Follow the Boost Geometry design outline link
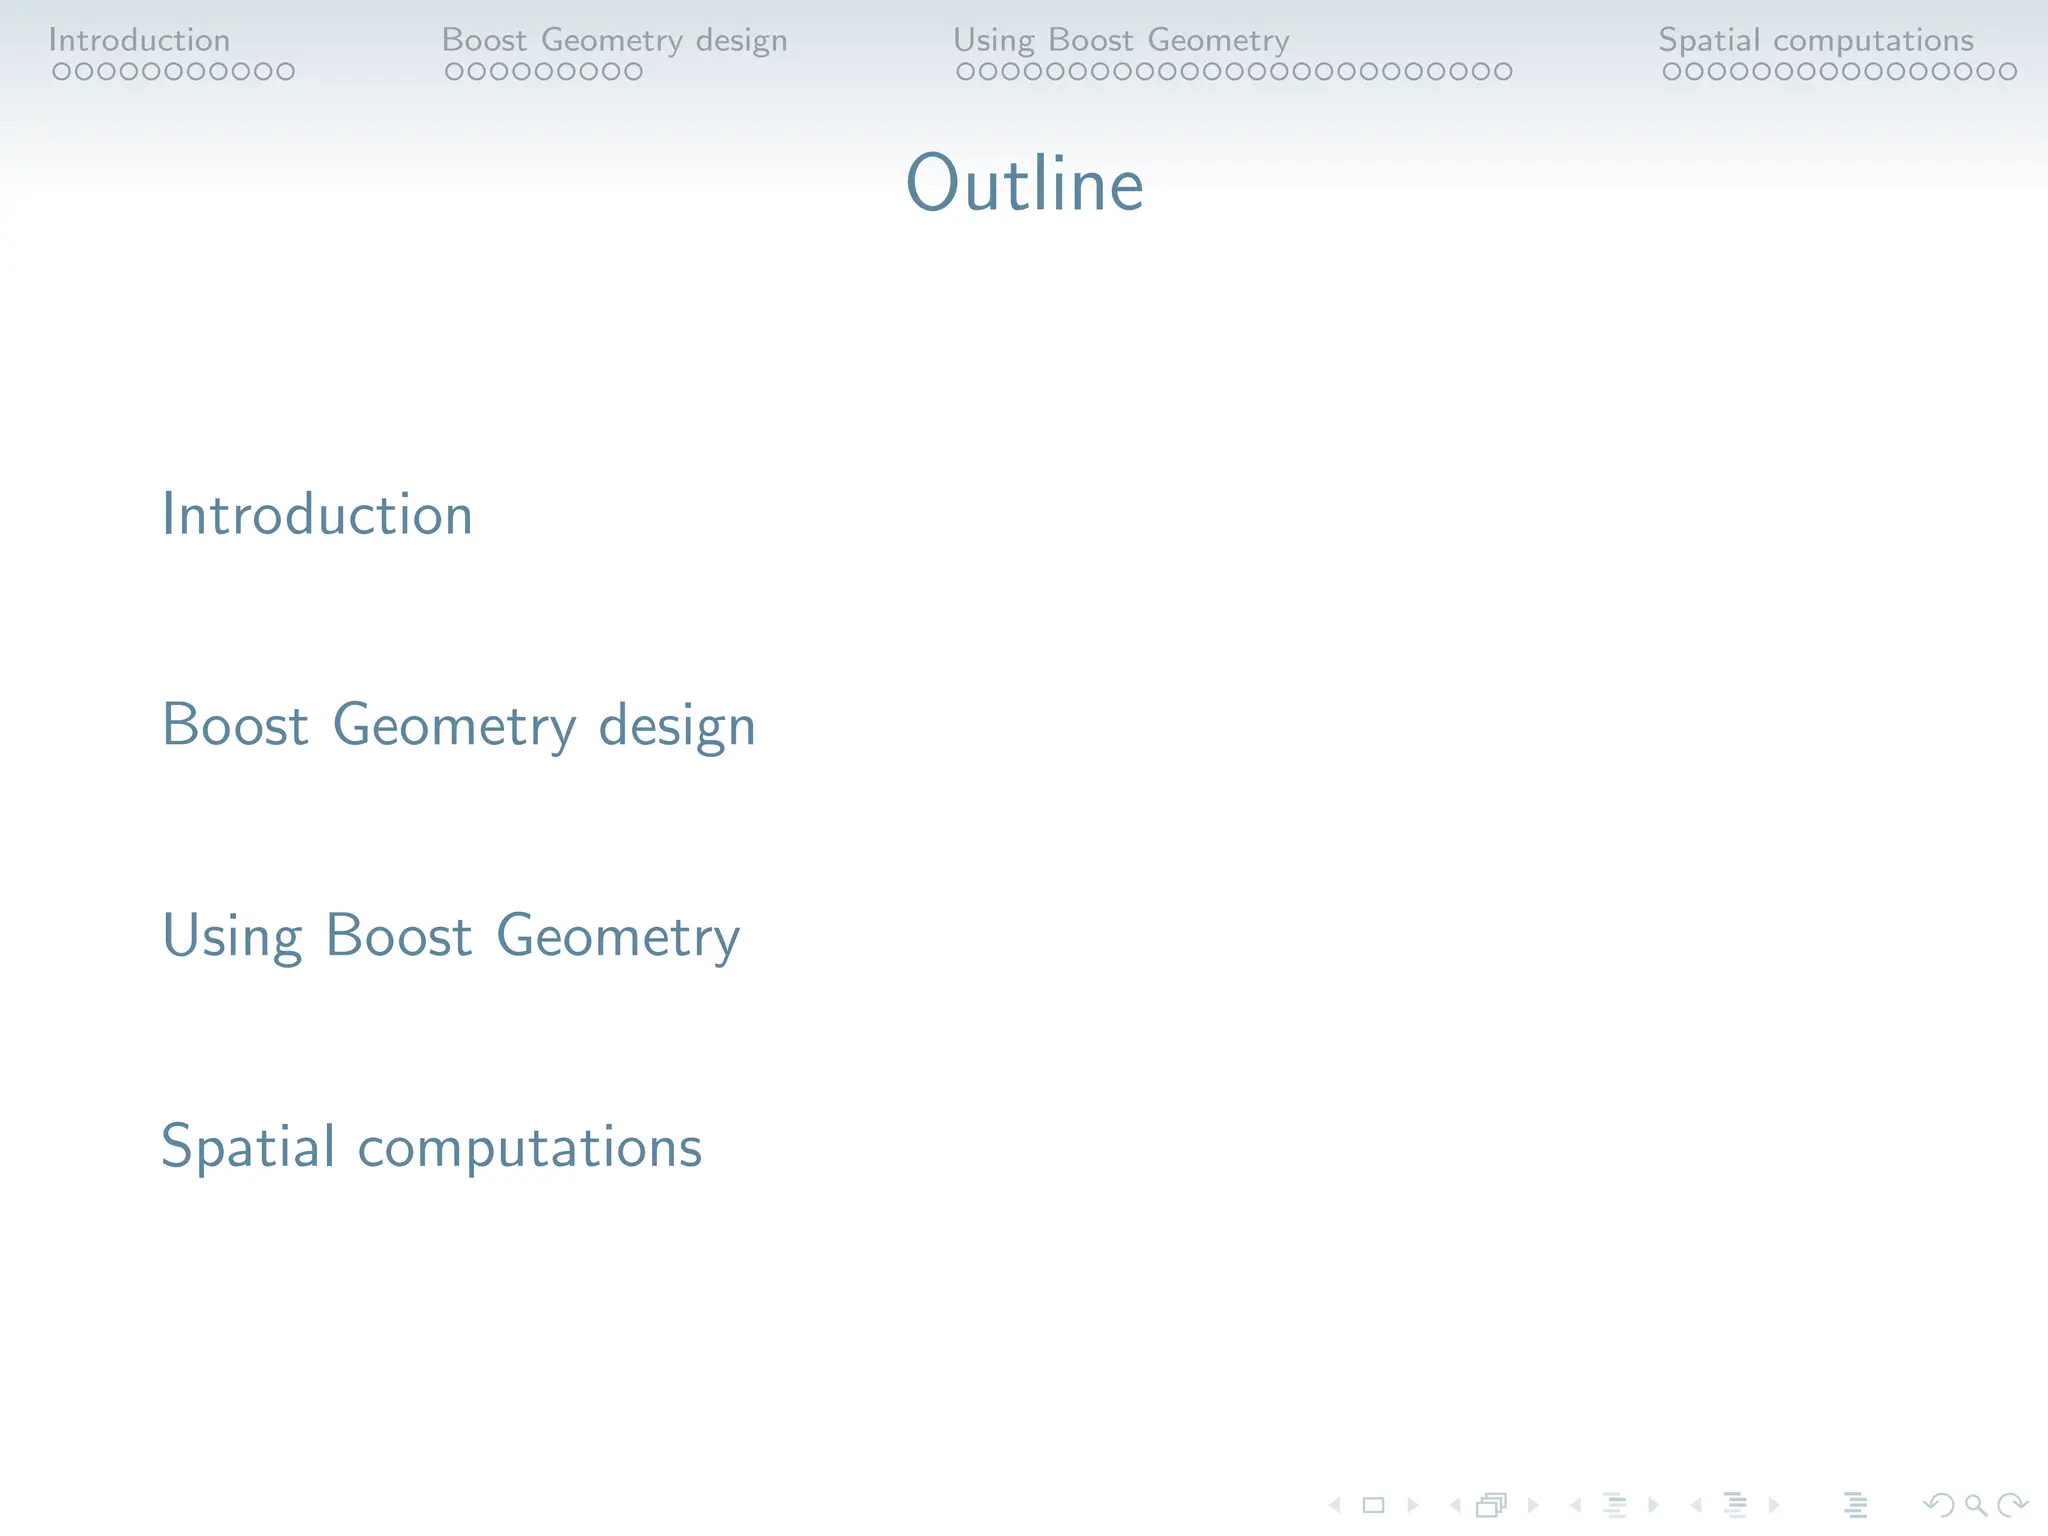Image resolution: width=2048 pixels, height=1536 pixels. click(458, 725)
